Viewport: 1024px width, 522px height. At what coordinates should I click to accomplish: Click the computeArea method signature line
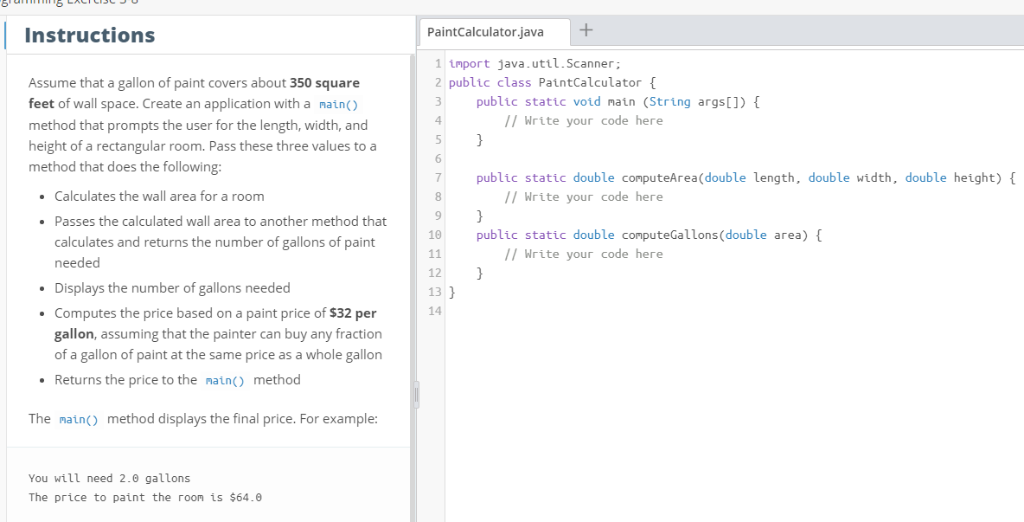click(745, 178)
